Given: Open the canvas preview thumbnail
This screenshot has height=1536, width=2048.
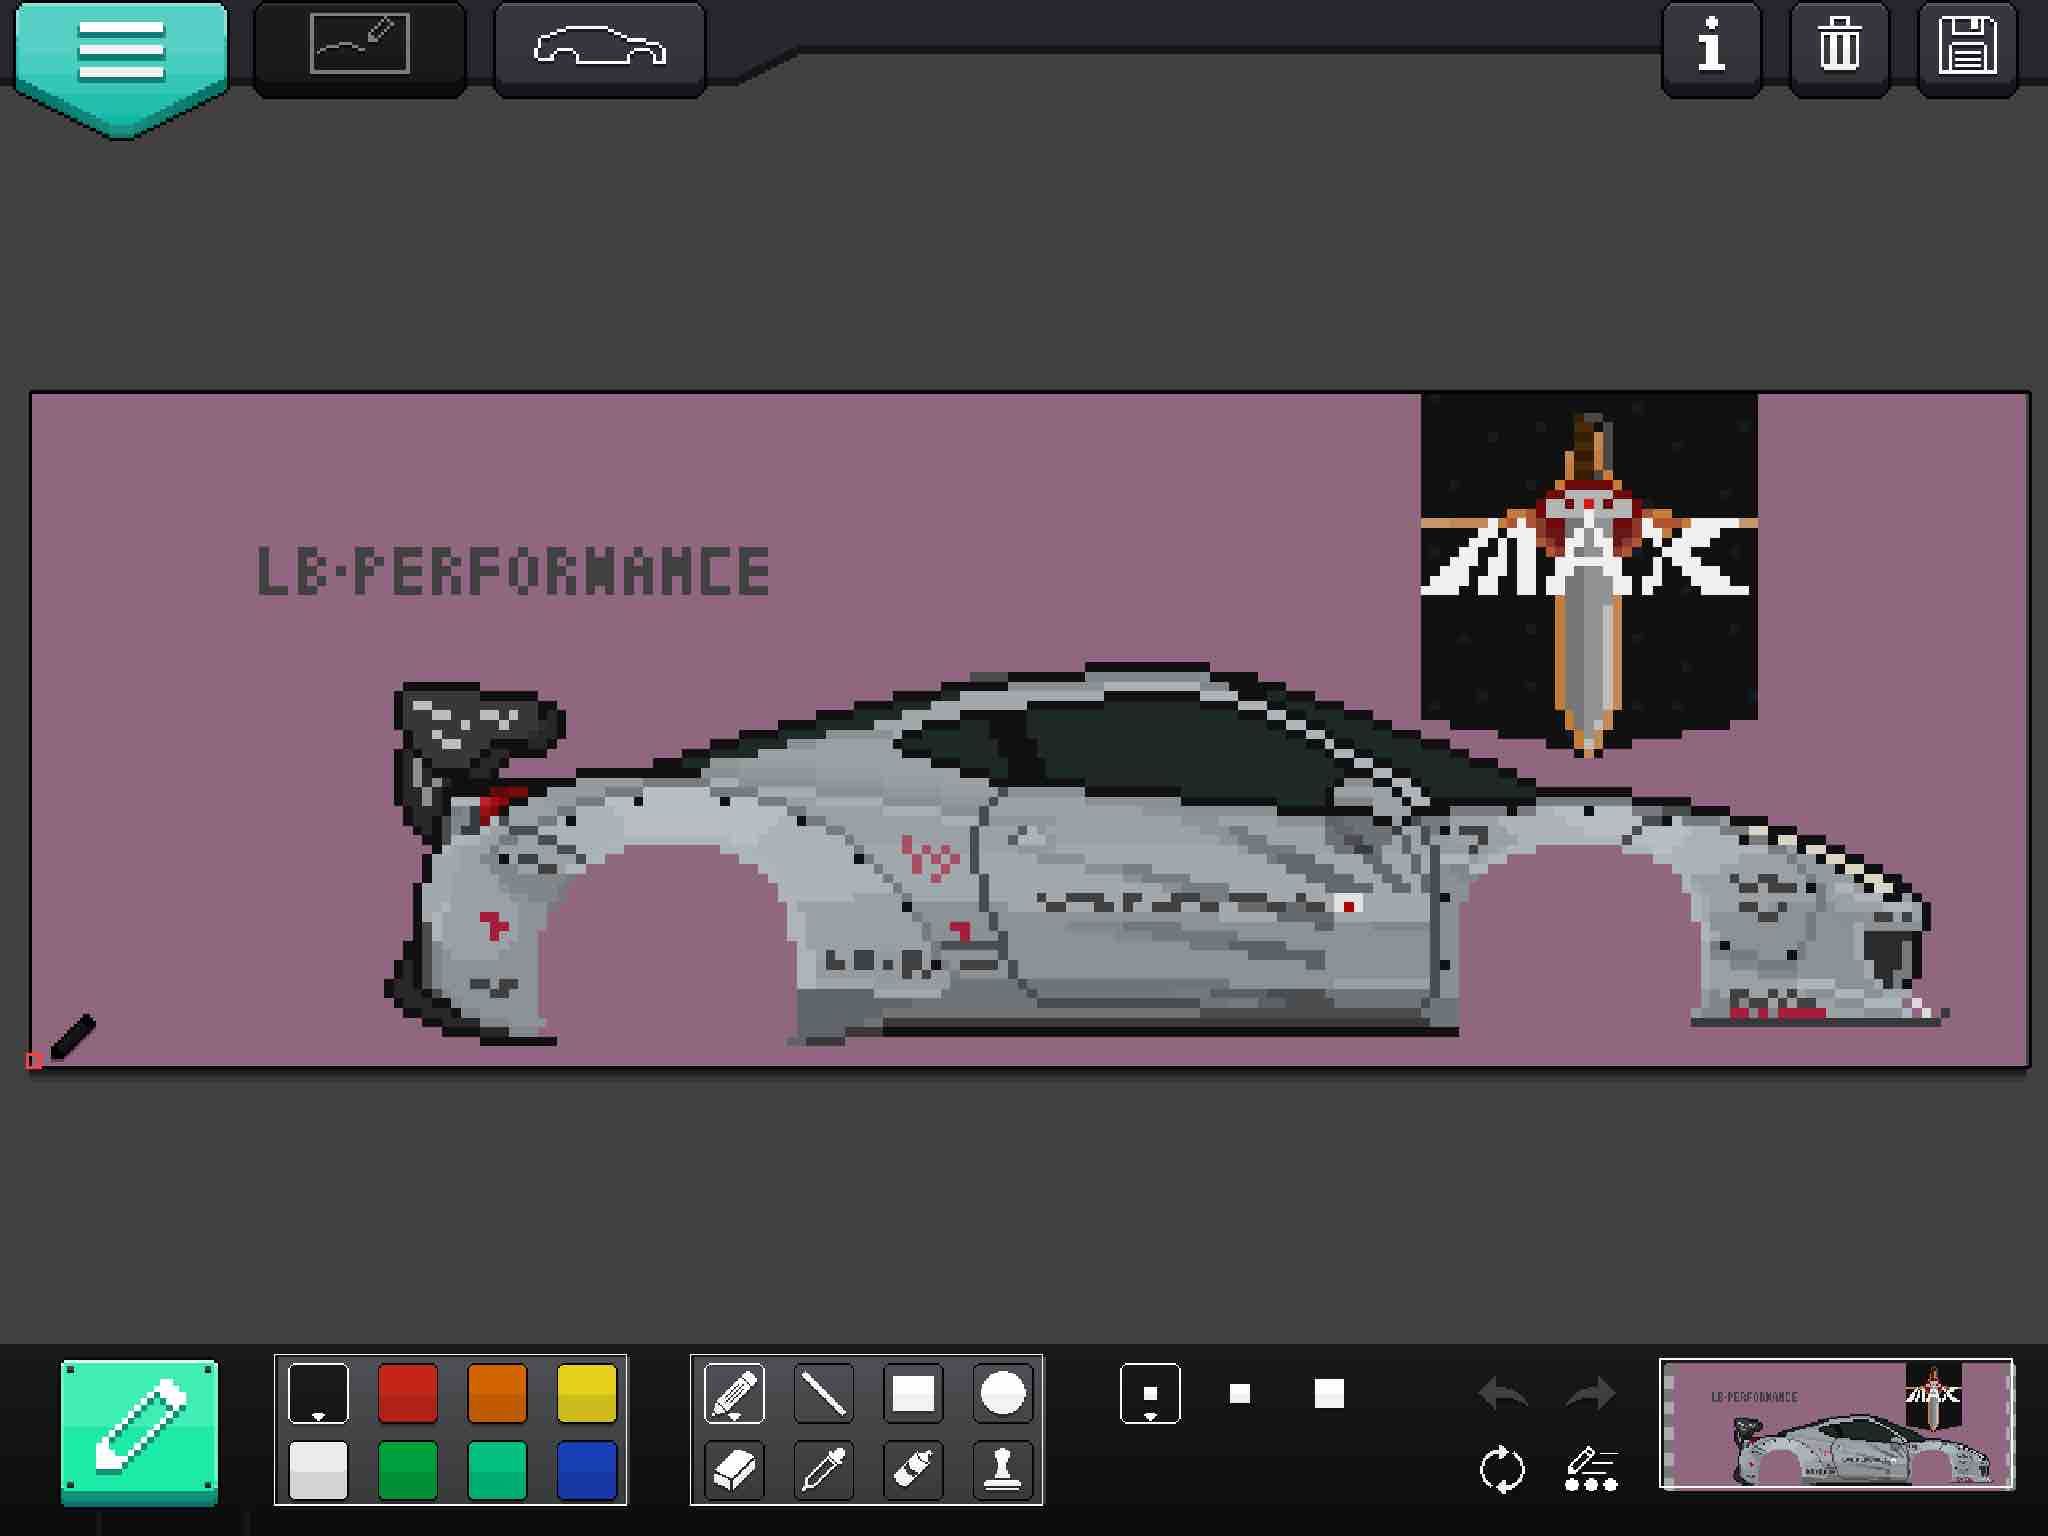Looking at the screenshot, I should click(1837, 1424).
